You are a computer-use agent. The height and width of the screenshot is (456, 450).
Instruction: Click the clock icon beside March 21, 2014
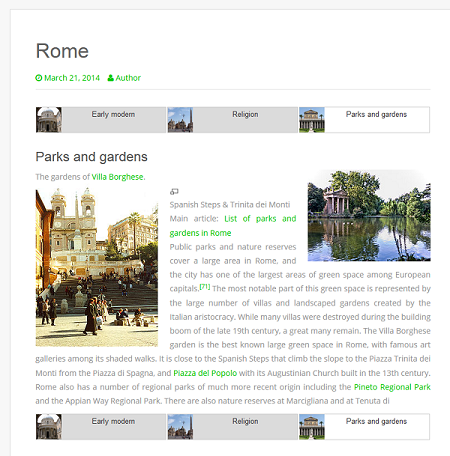39,78
